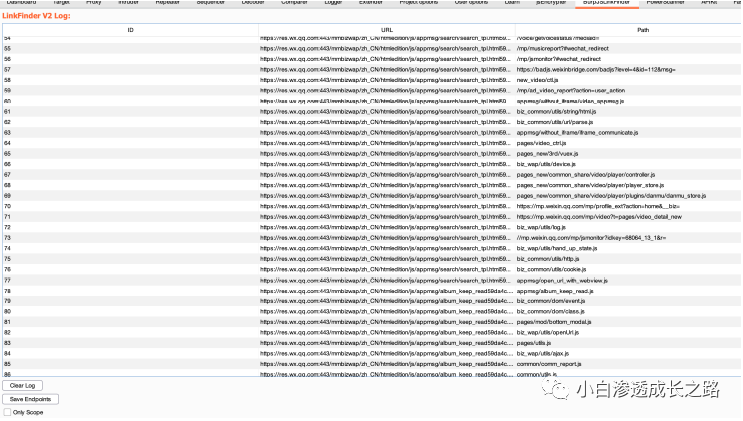Click the Save Endpoints button
The image size is (743, 421).
point(30,399)
